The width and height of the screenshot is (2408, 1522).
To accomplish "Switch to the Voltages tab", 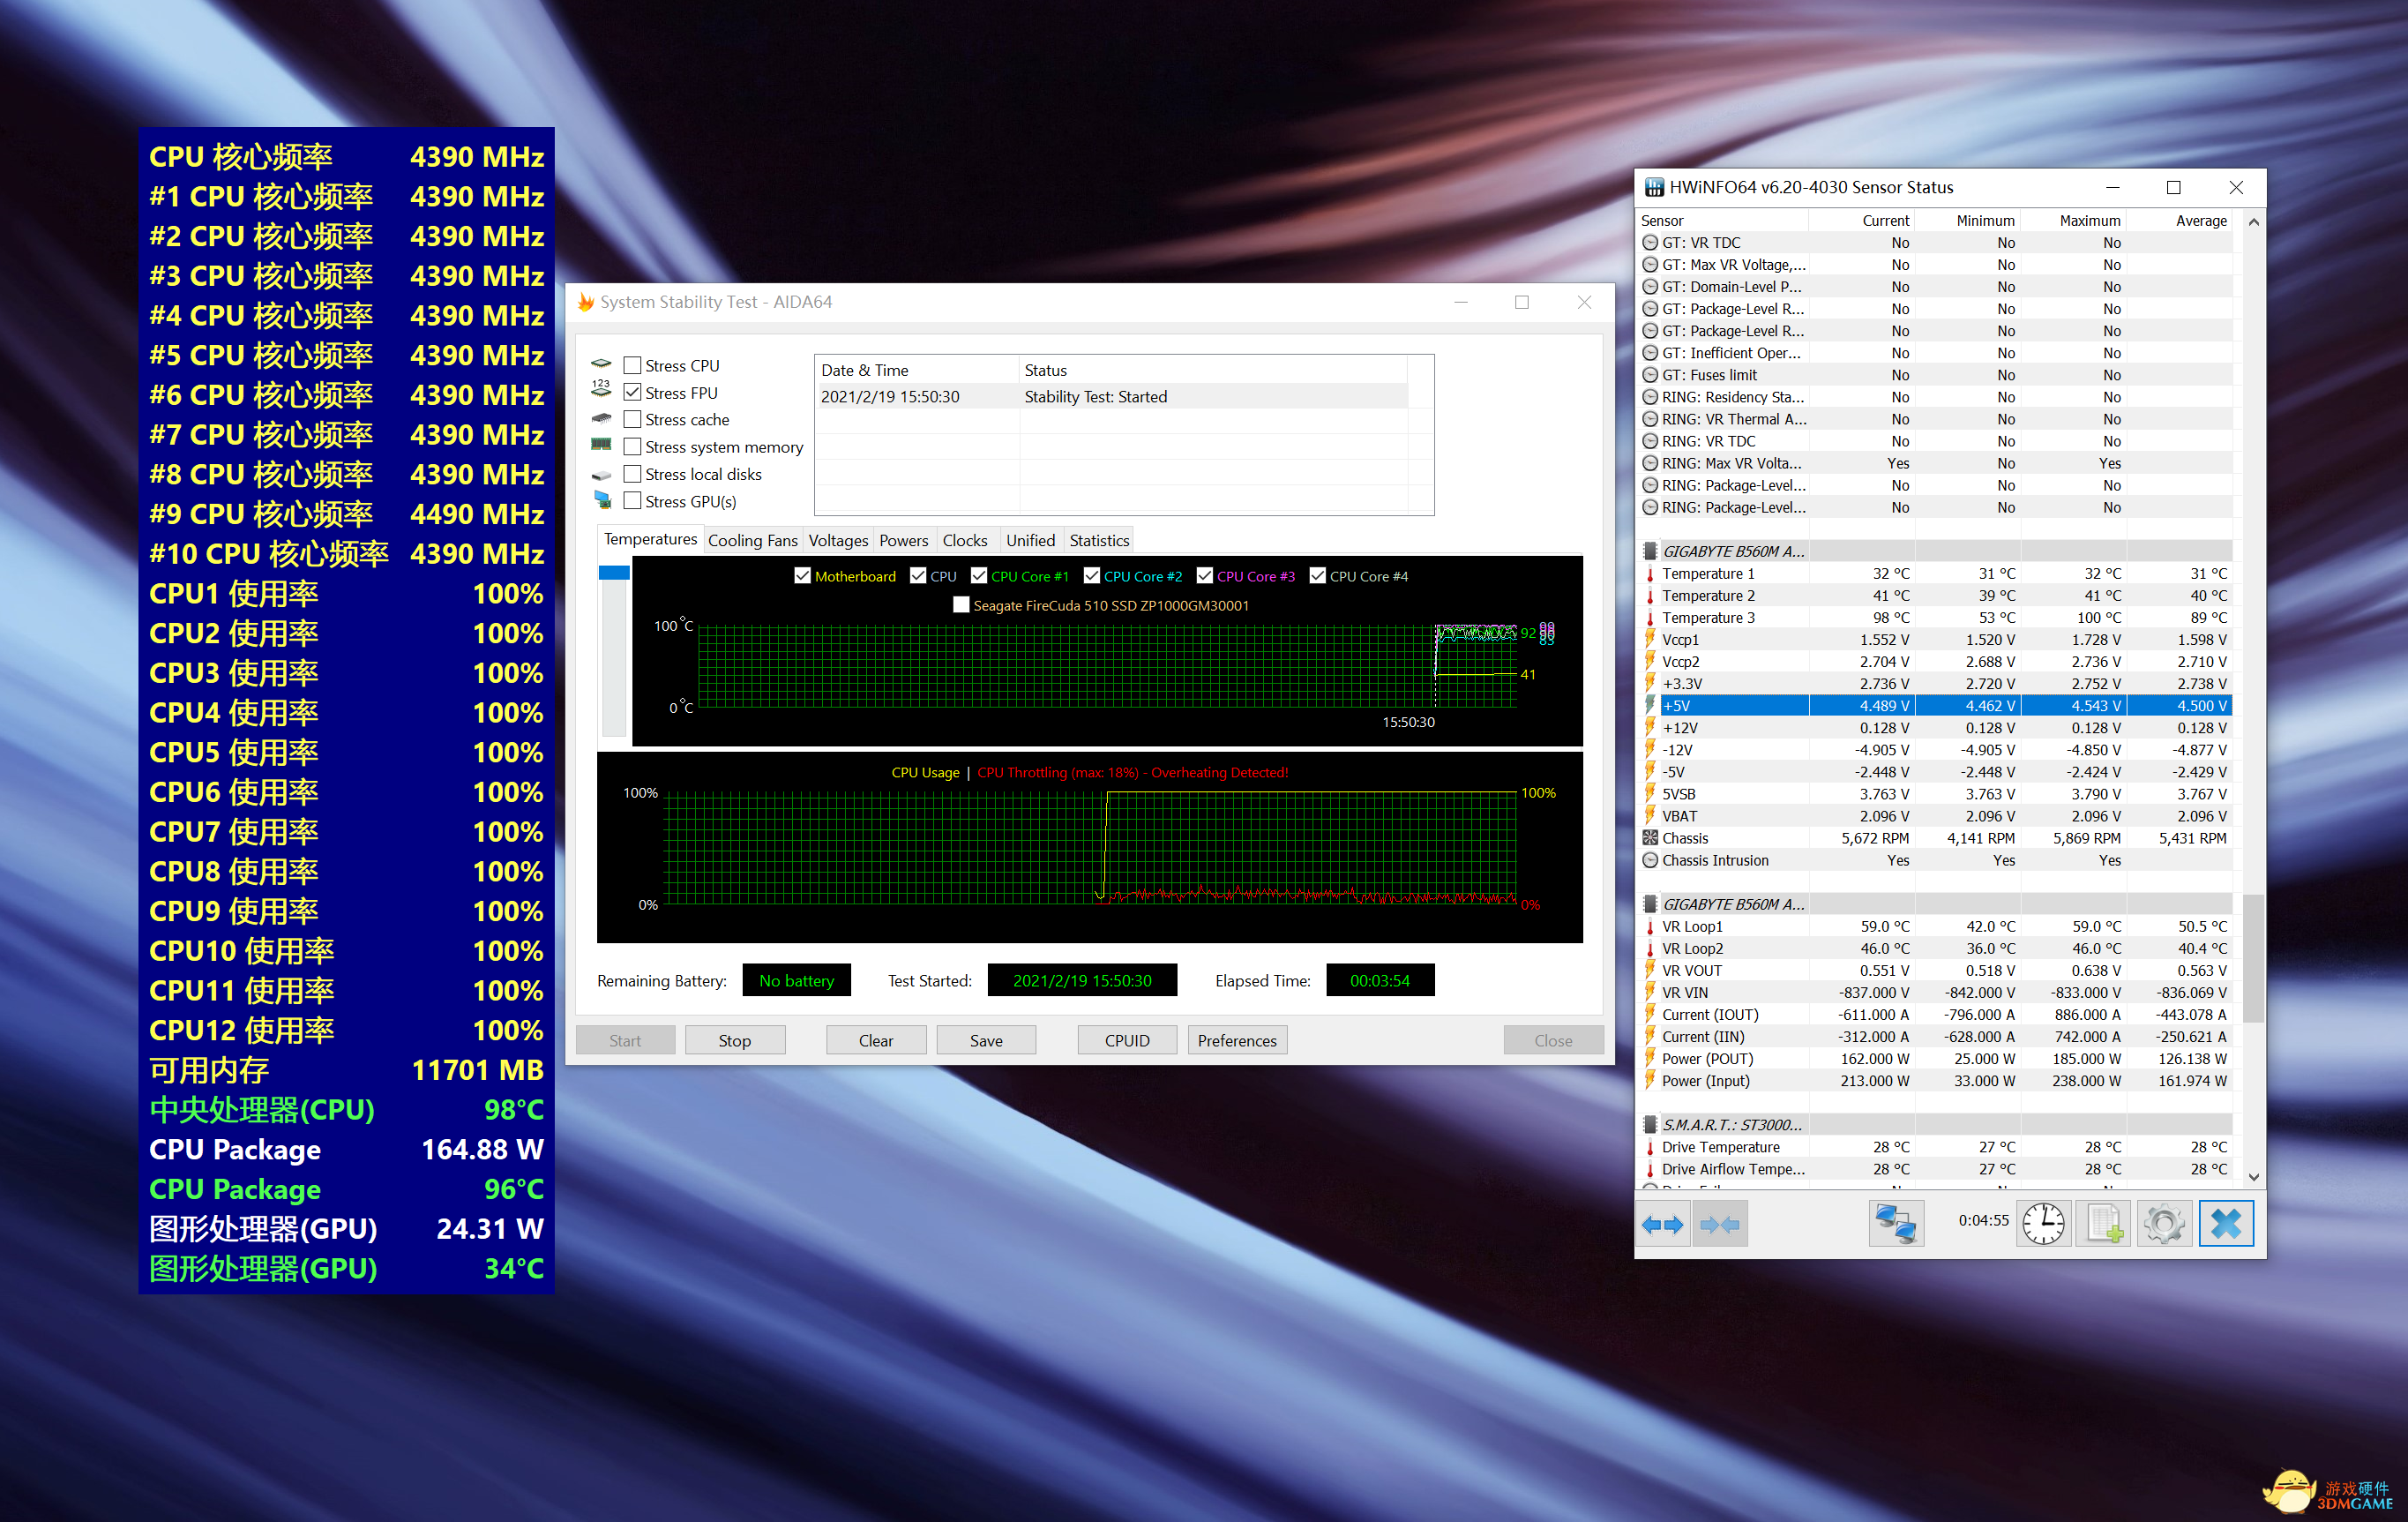I will pyautogui.click(x=837, y=540).
